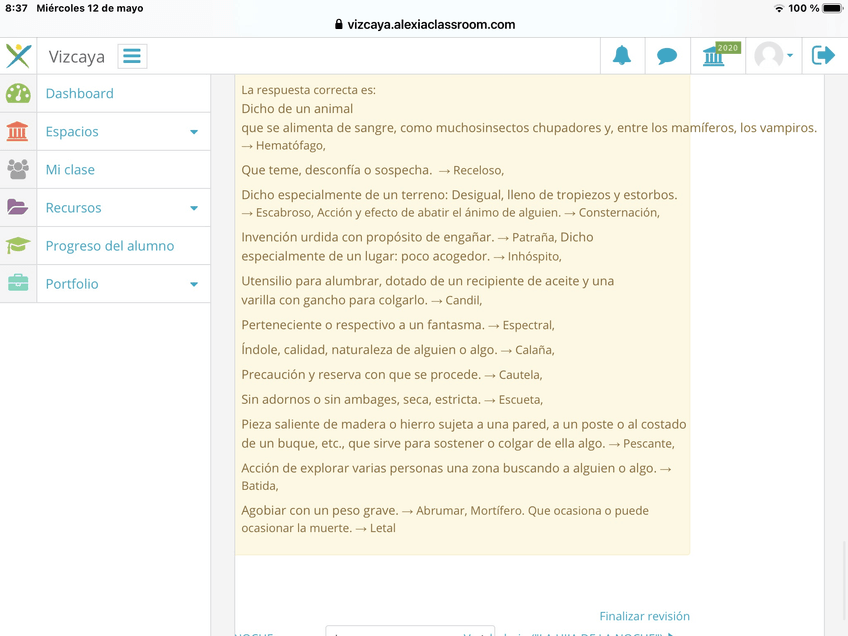This screenshot has width=848, height=636.
Task: Click the Alexia X logo icon
Action: click(x=18, y=56)
